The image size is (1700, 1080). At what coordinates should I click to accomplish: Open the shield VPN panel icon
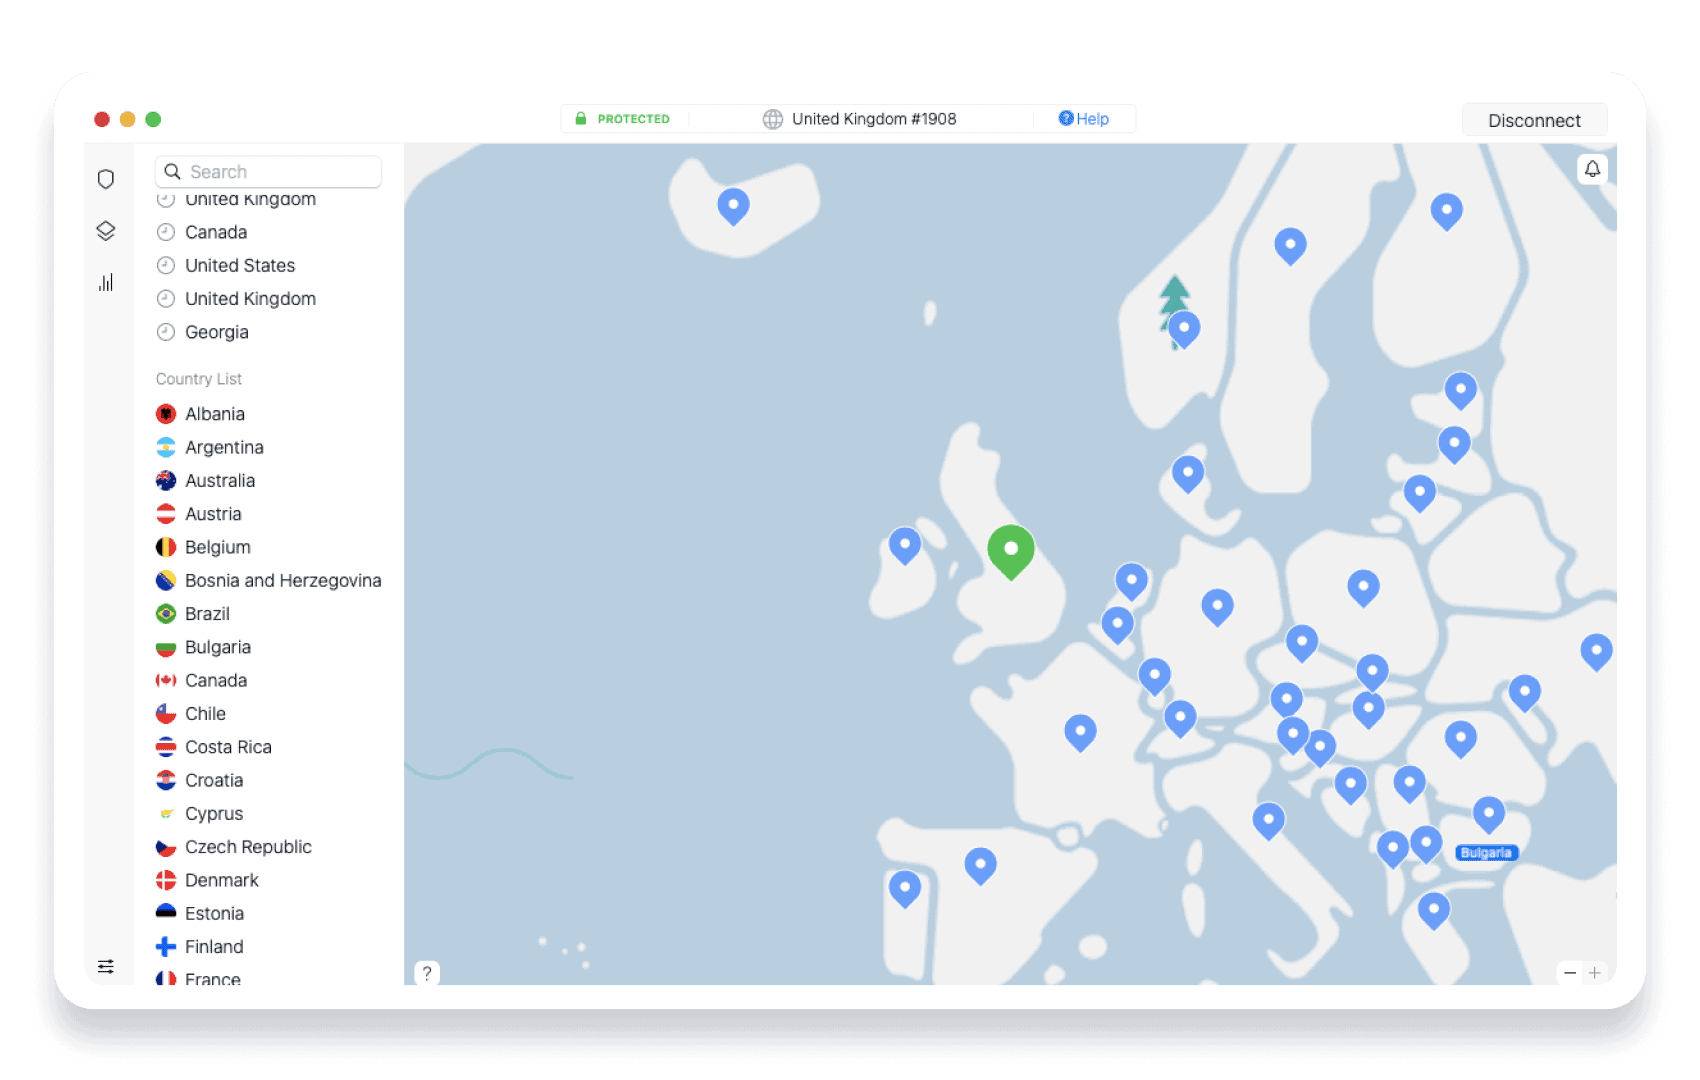click(x=106, y=179)
